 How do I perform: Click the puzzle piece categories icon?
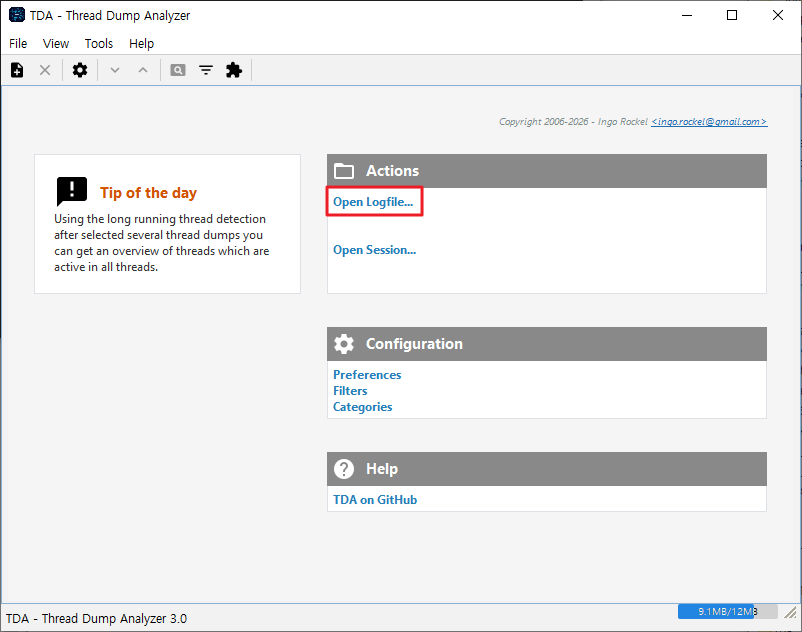coord(234,70)
